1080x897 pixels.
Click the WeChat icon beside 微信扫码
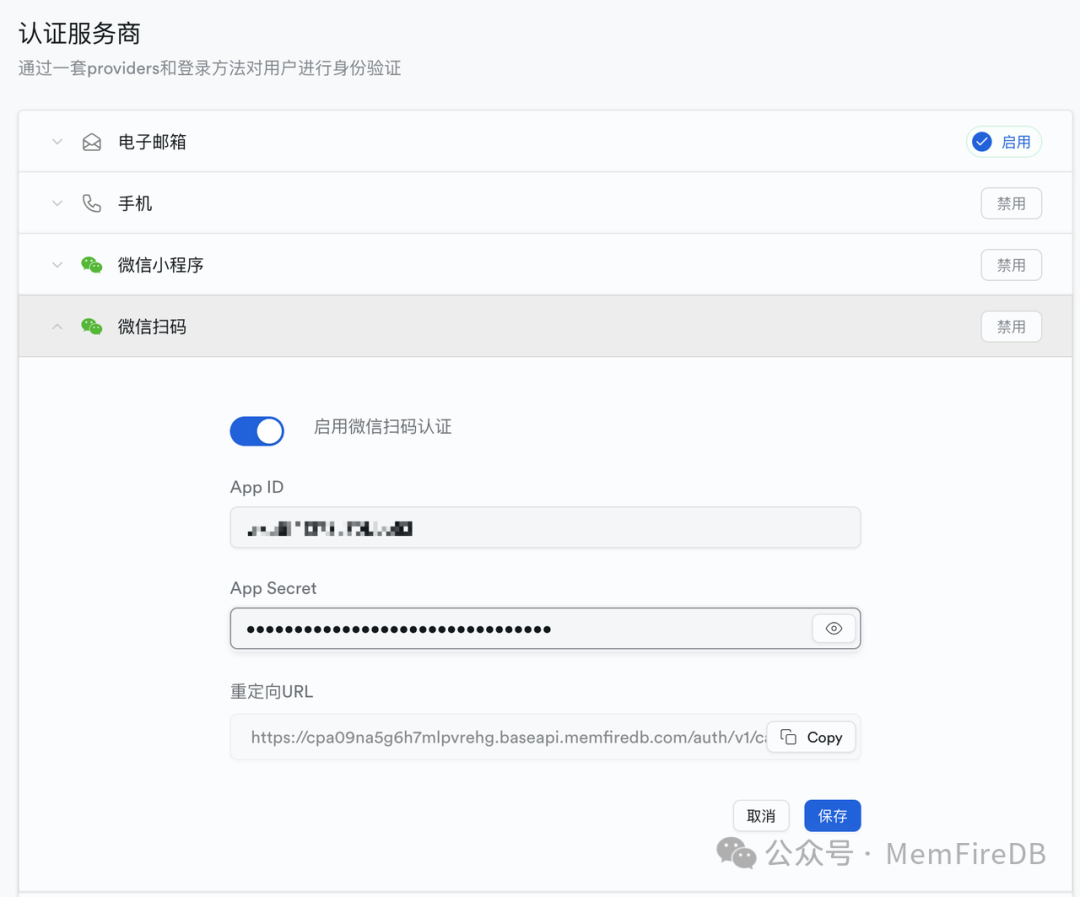92,326
